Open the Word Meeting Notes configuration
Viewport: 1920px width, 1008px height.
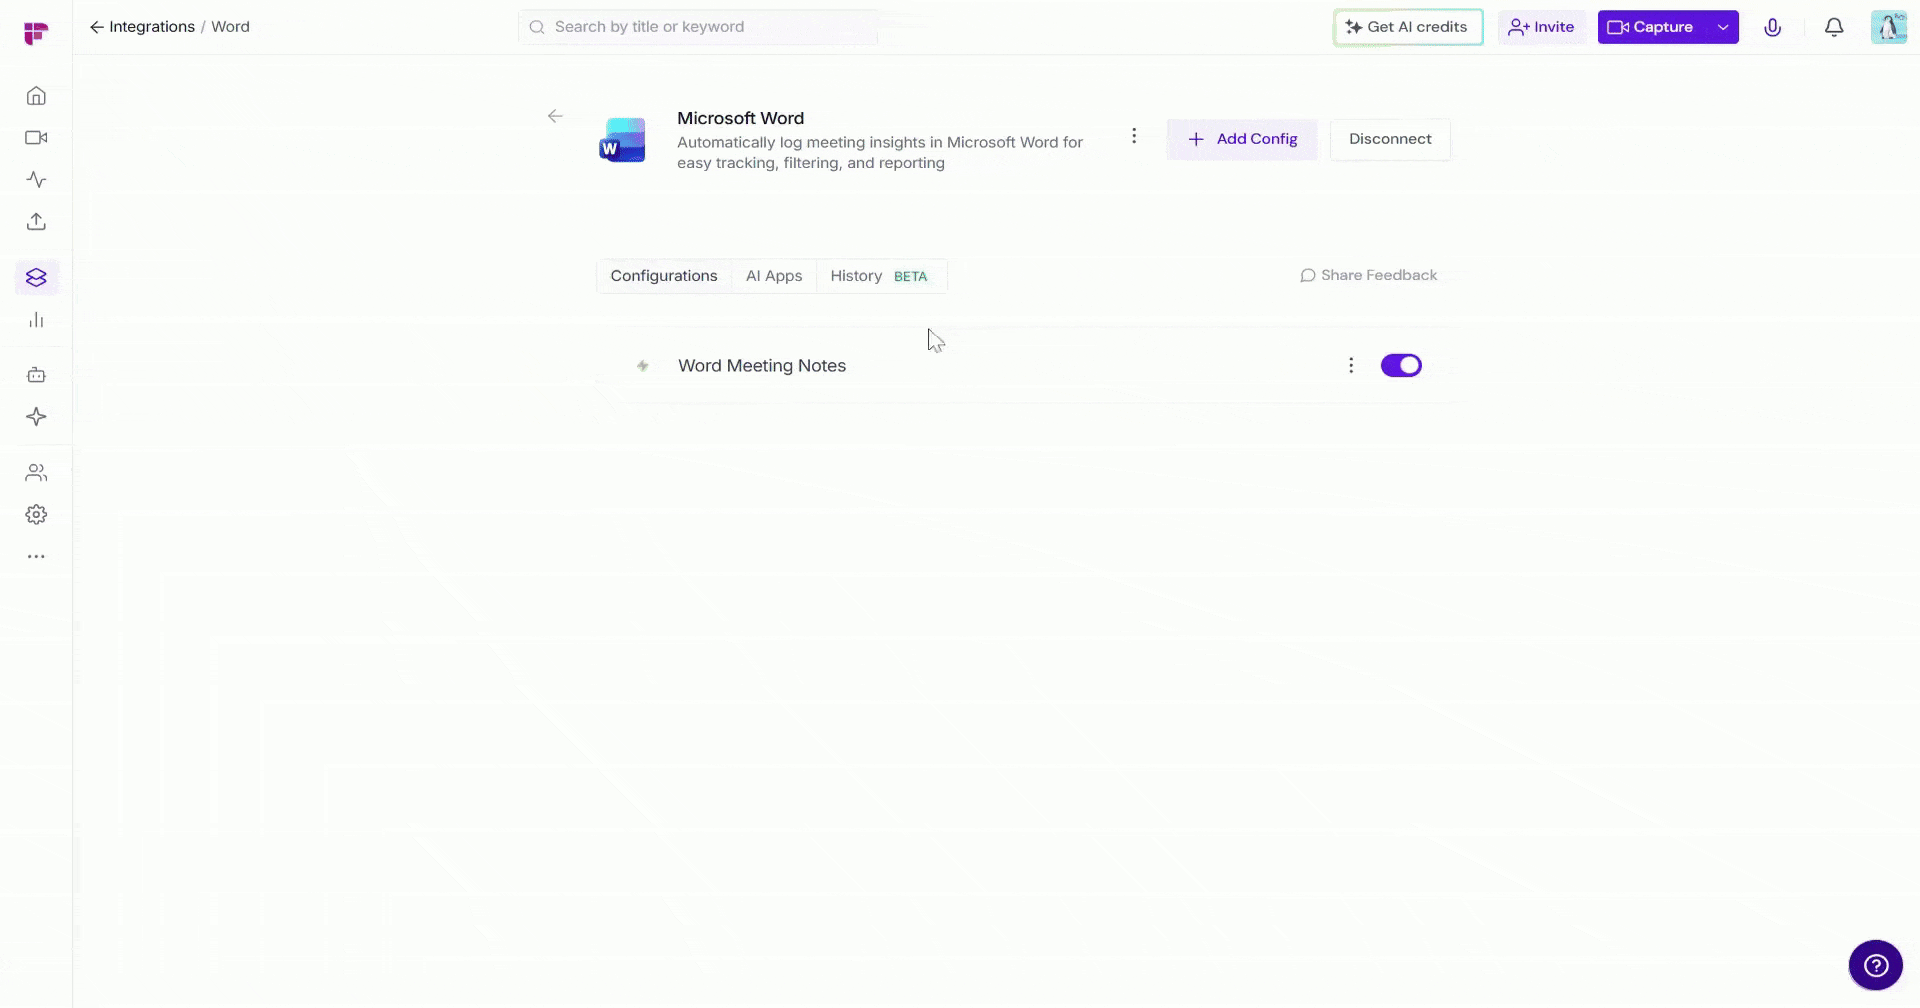coord(762,366)
